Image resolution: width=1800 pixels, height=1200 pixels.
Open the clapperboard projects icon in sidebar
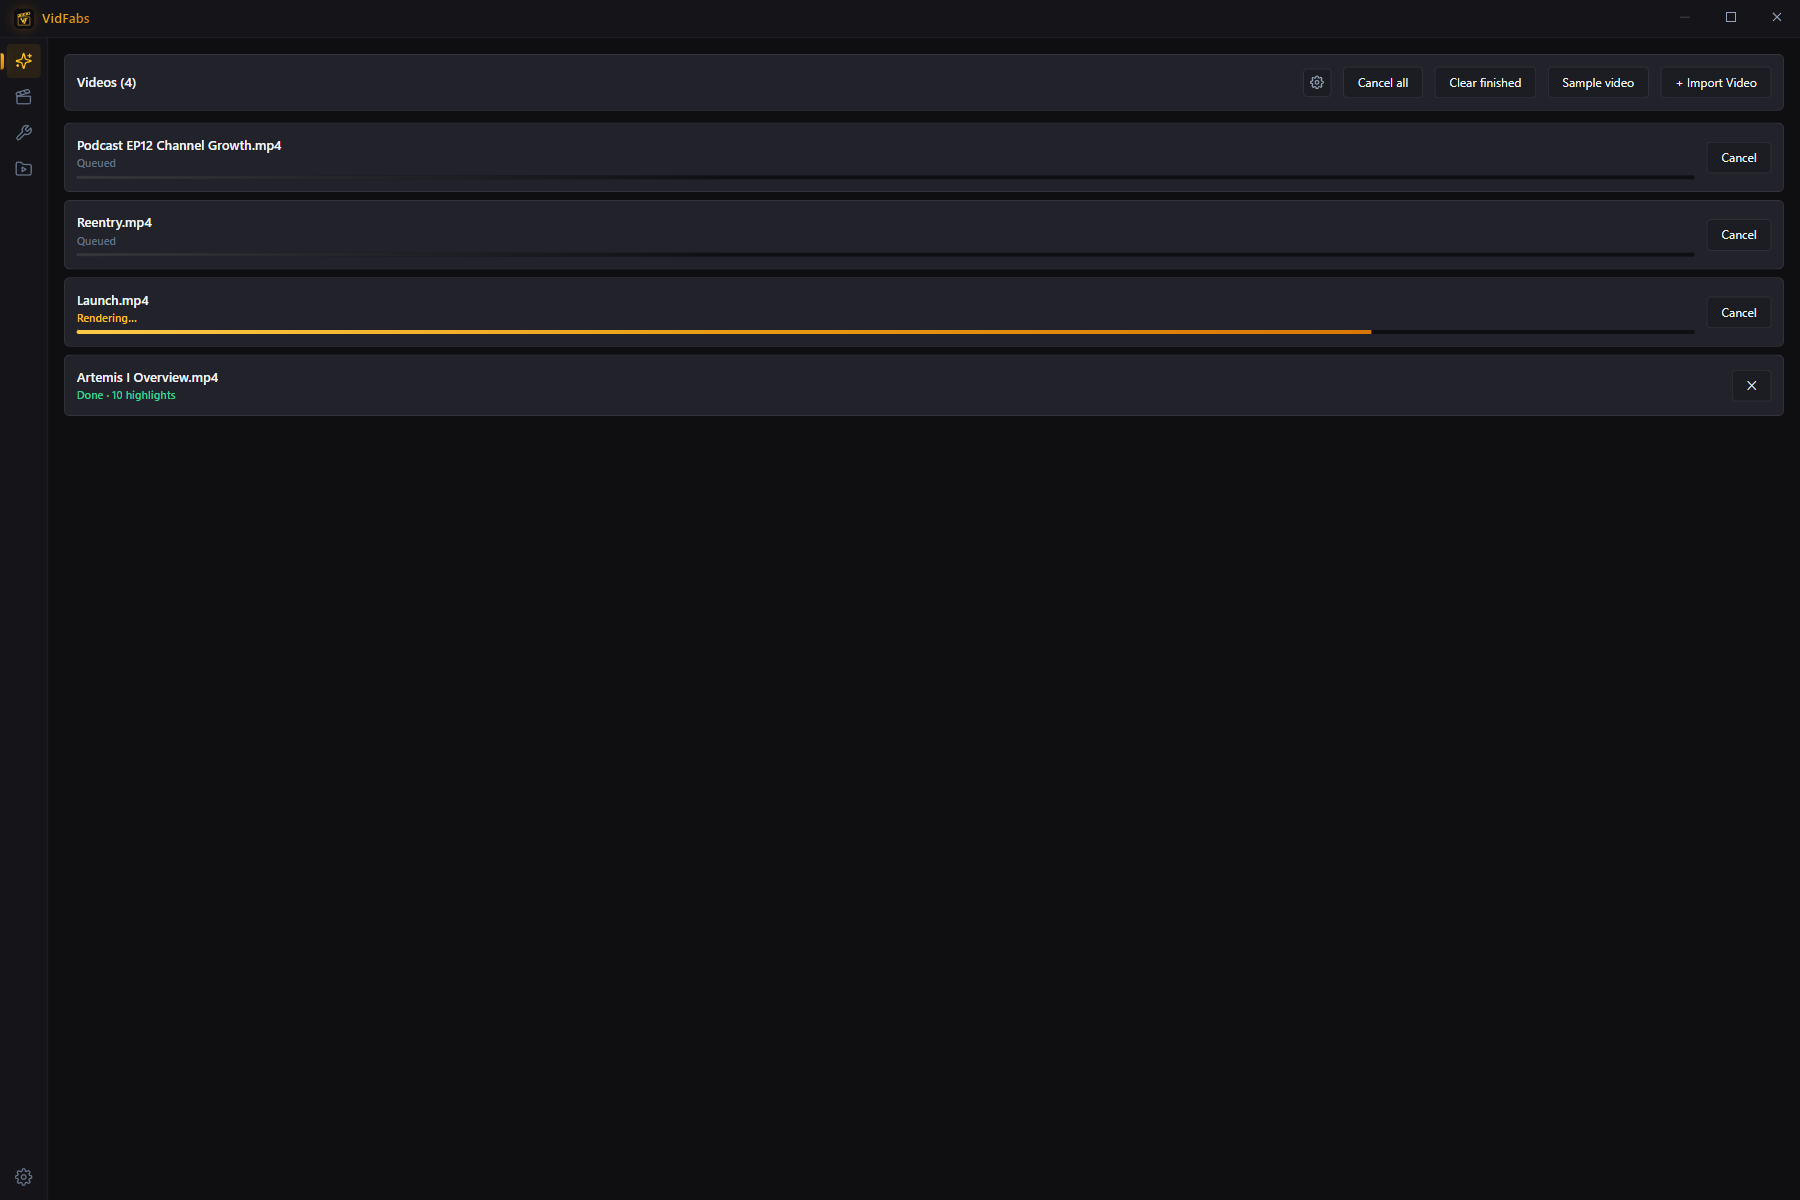(24, 97)
